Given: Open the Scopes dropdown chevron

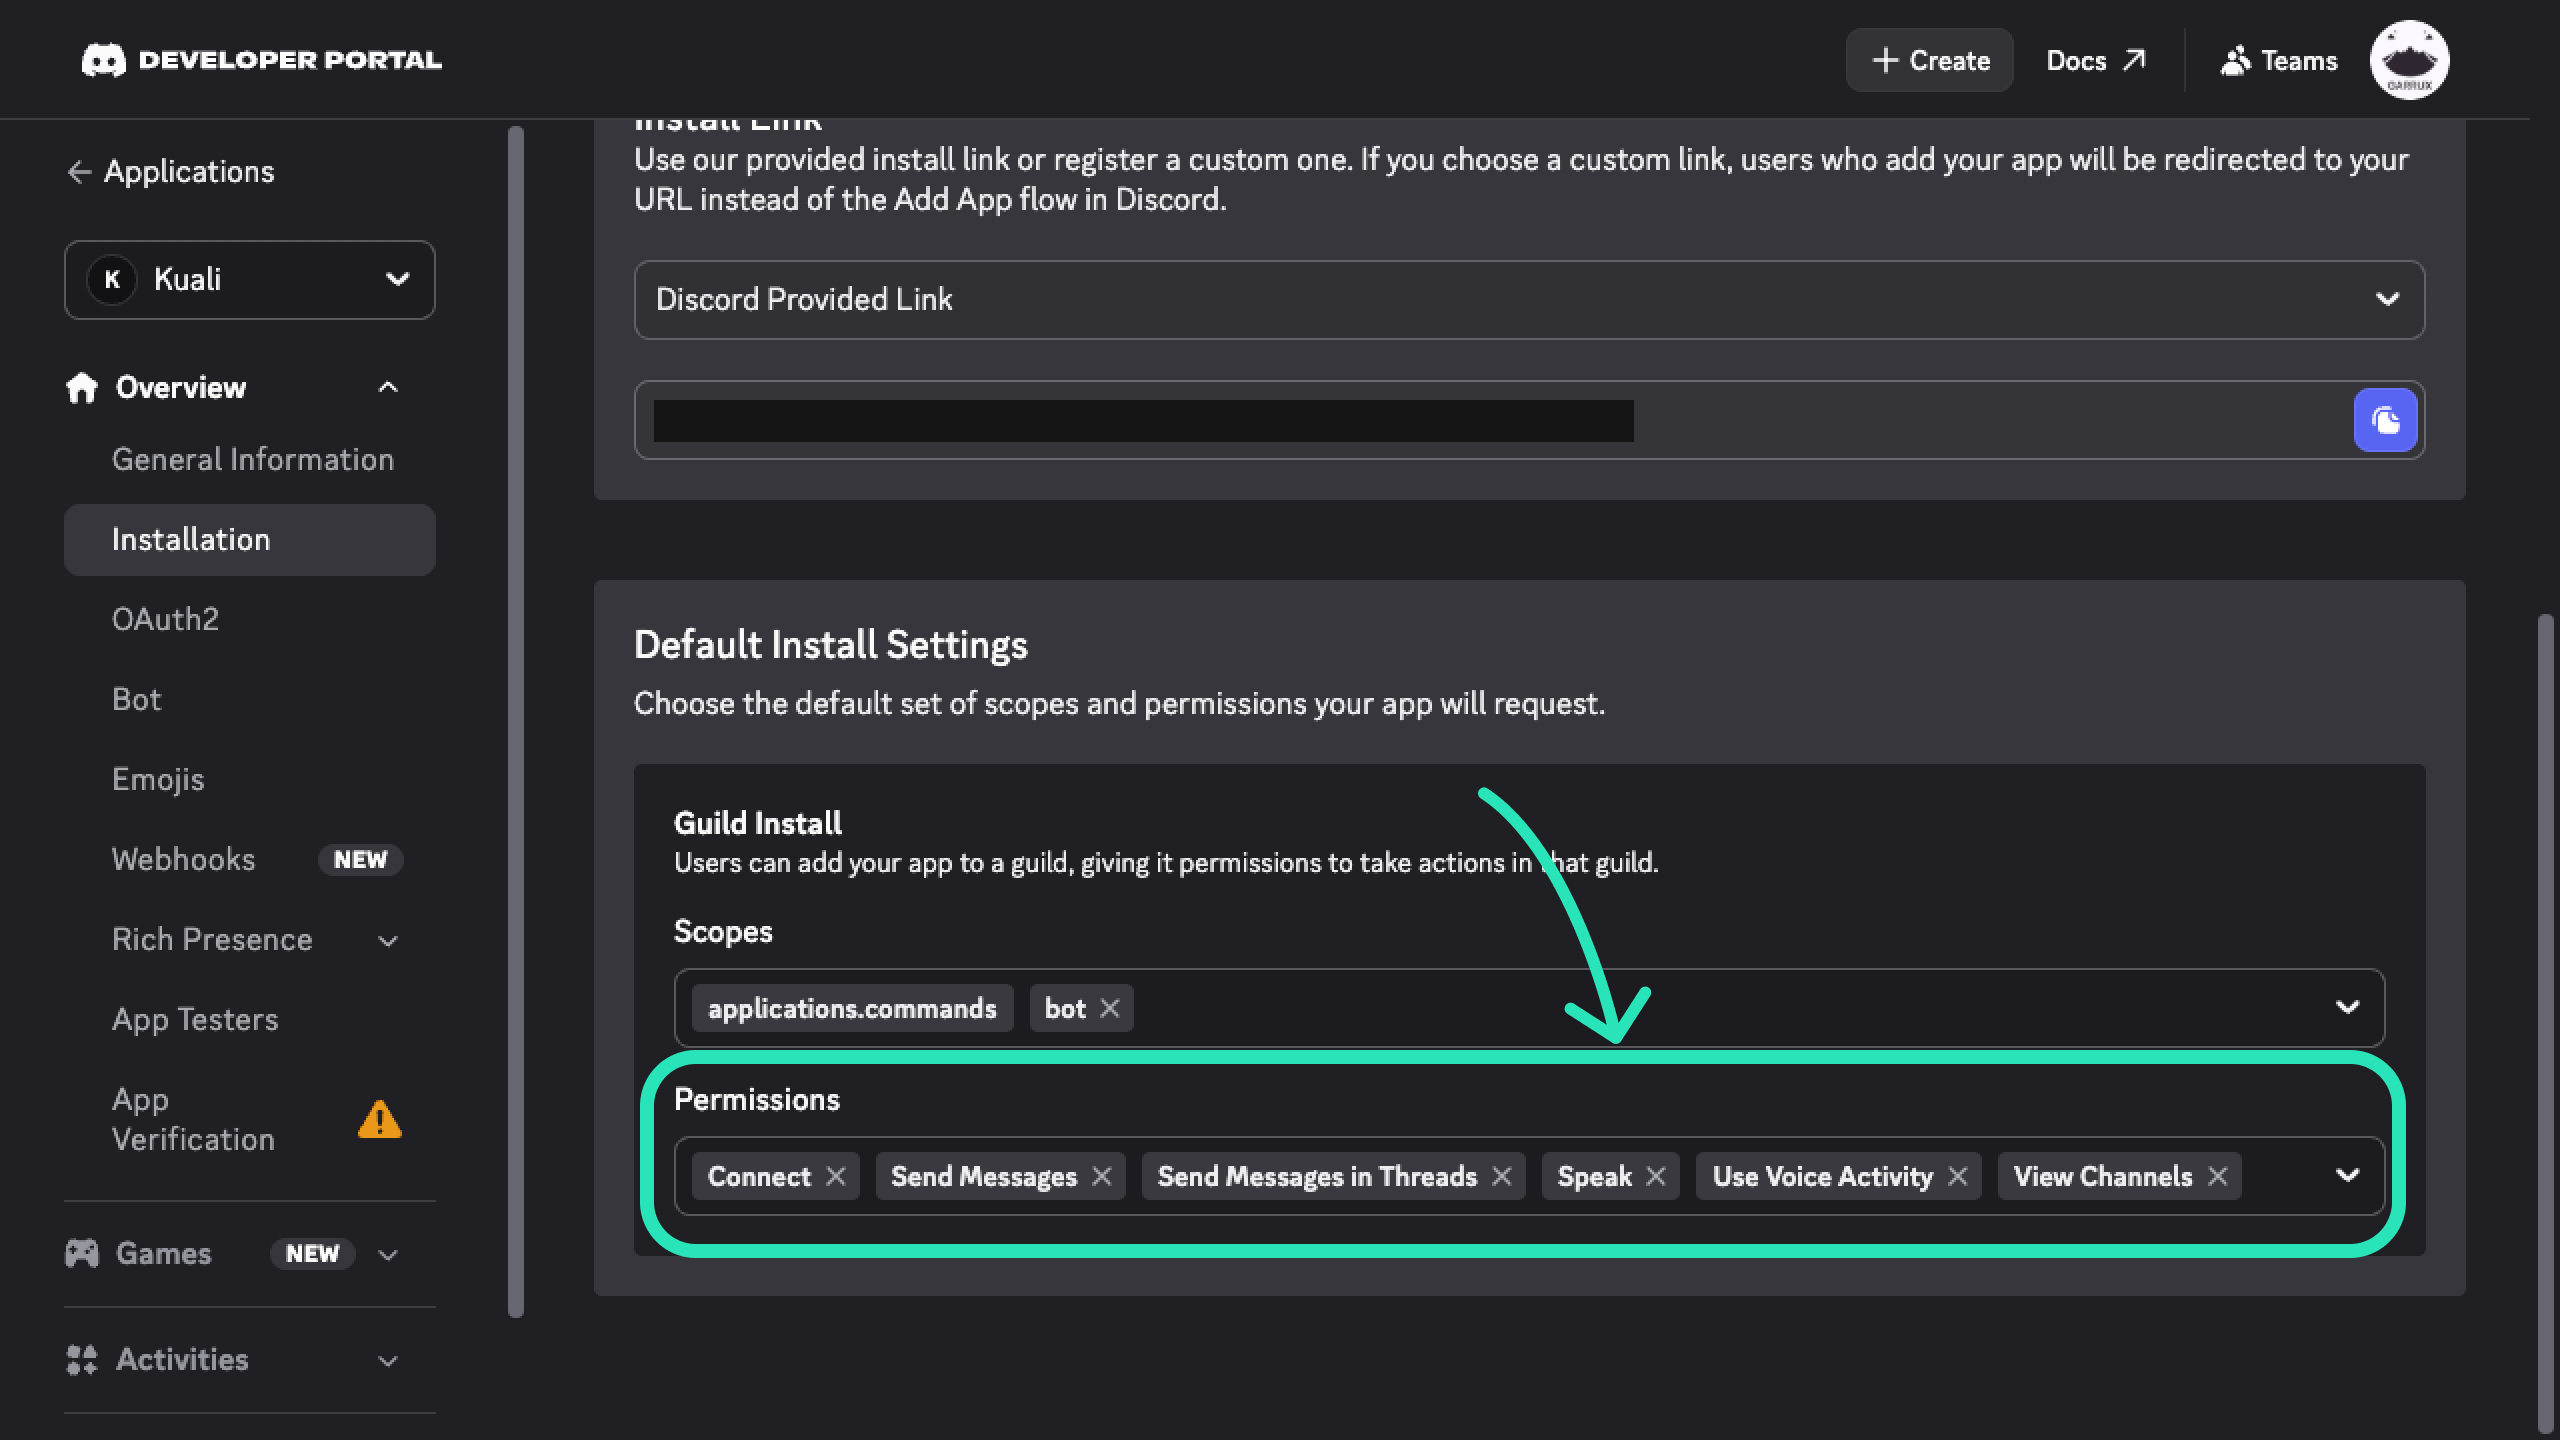Looking at the screenshot, I should tap(2347, 1007).
